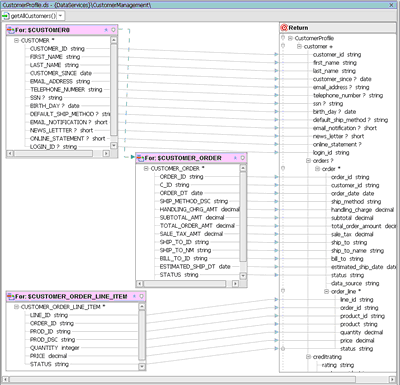Select product_id string in Return

[x=362, y=316]
